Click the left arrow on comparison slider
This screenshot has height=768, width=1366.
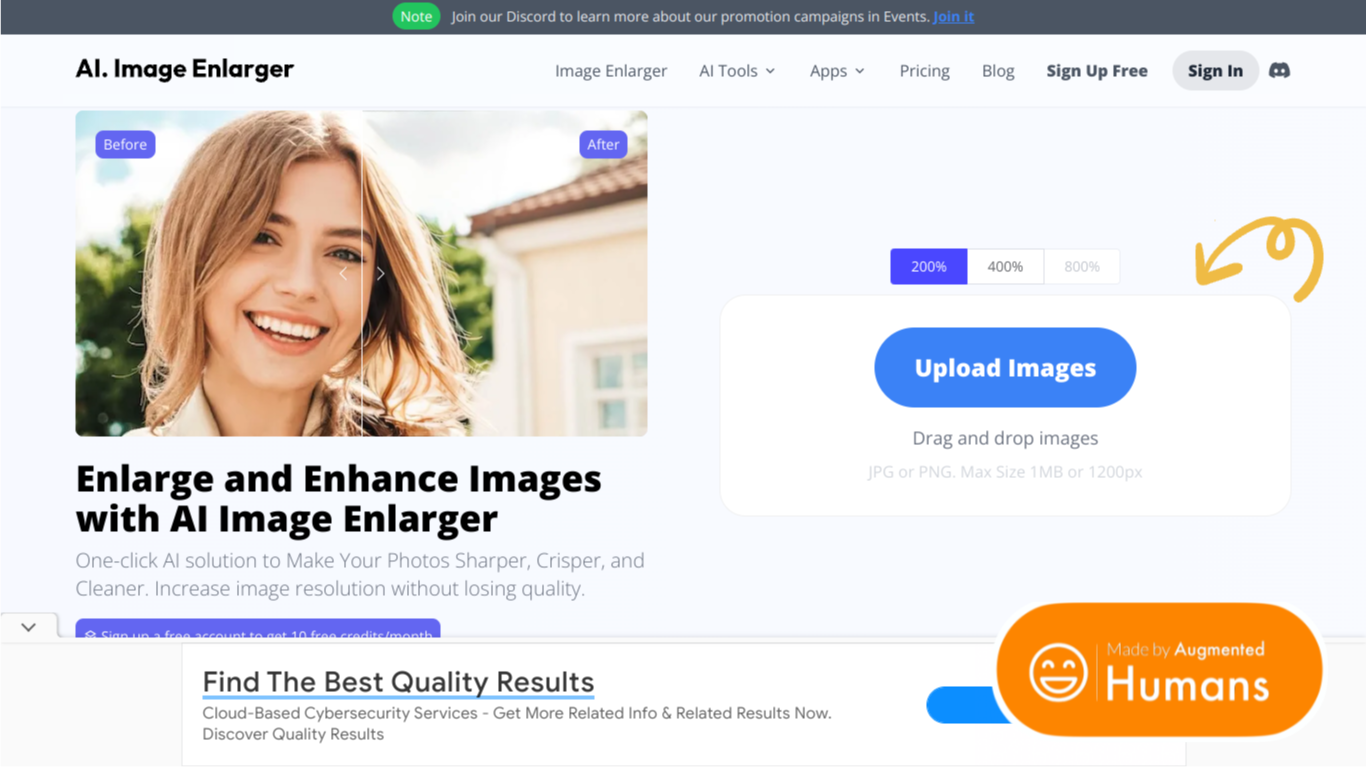[x=343, y=273]
